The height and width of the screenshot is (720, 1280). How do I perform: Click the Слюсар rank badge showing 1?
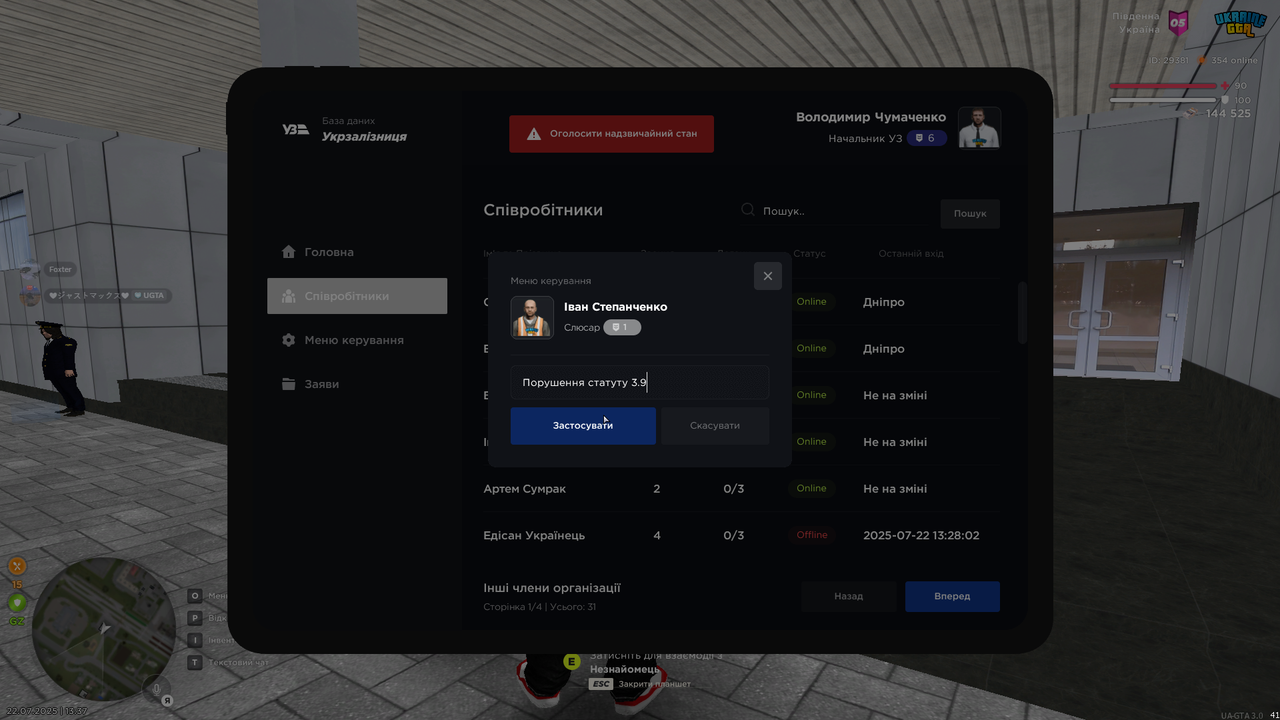[621, 327]
